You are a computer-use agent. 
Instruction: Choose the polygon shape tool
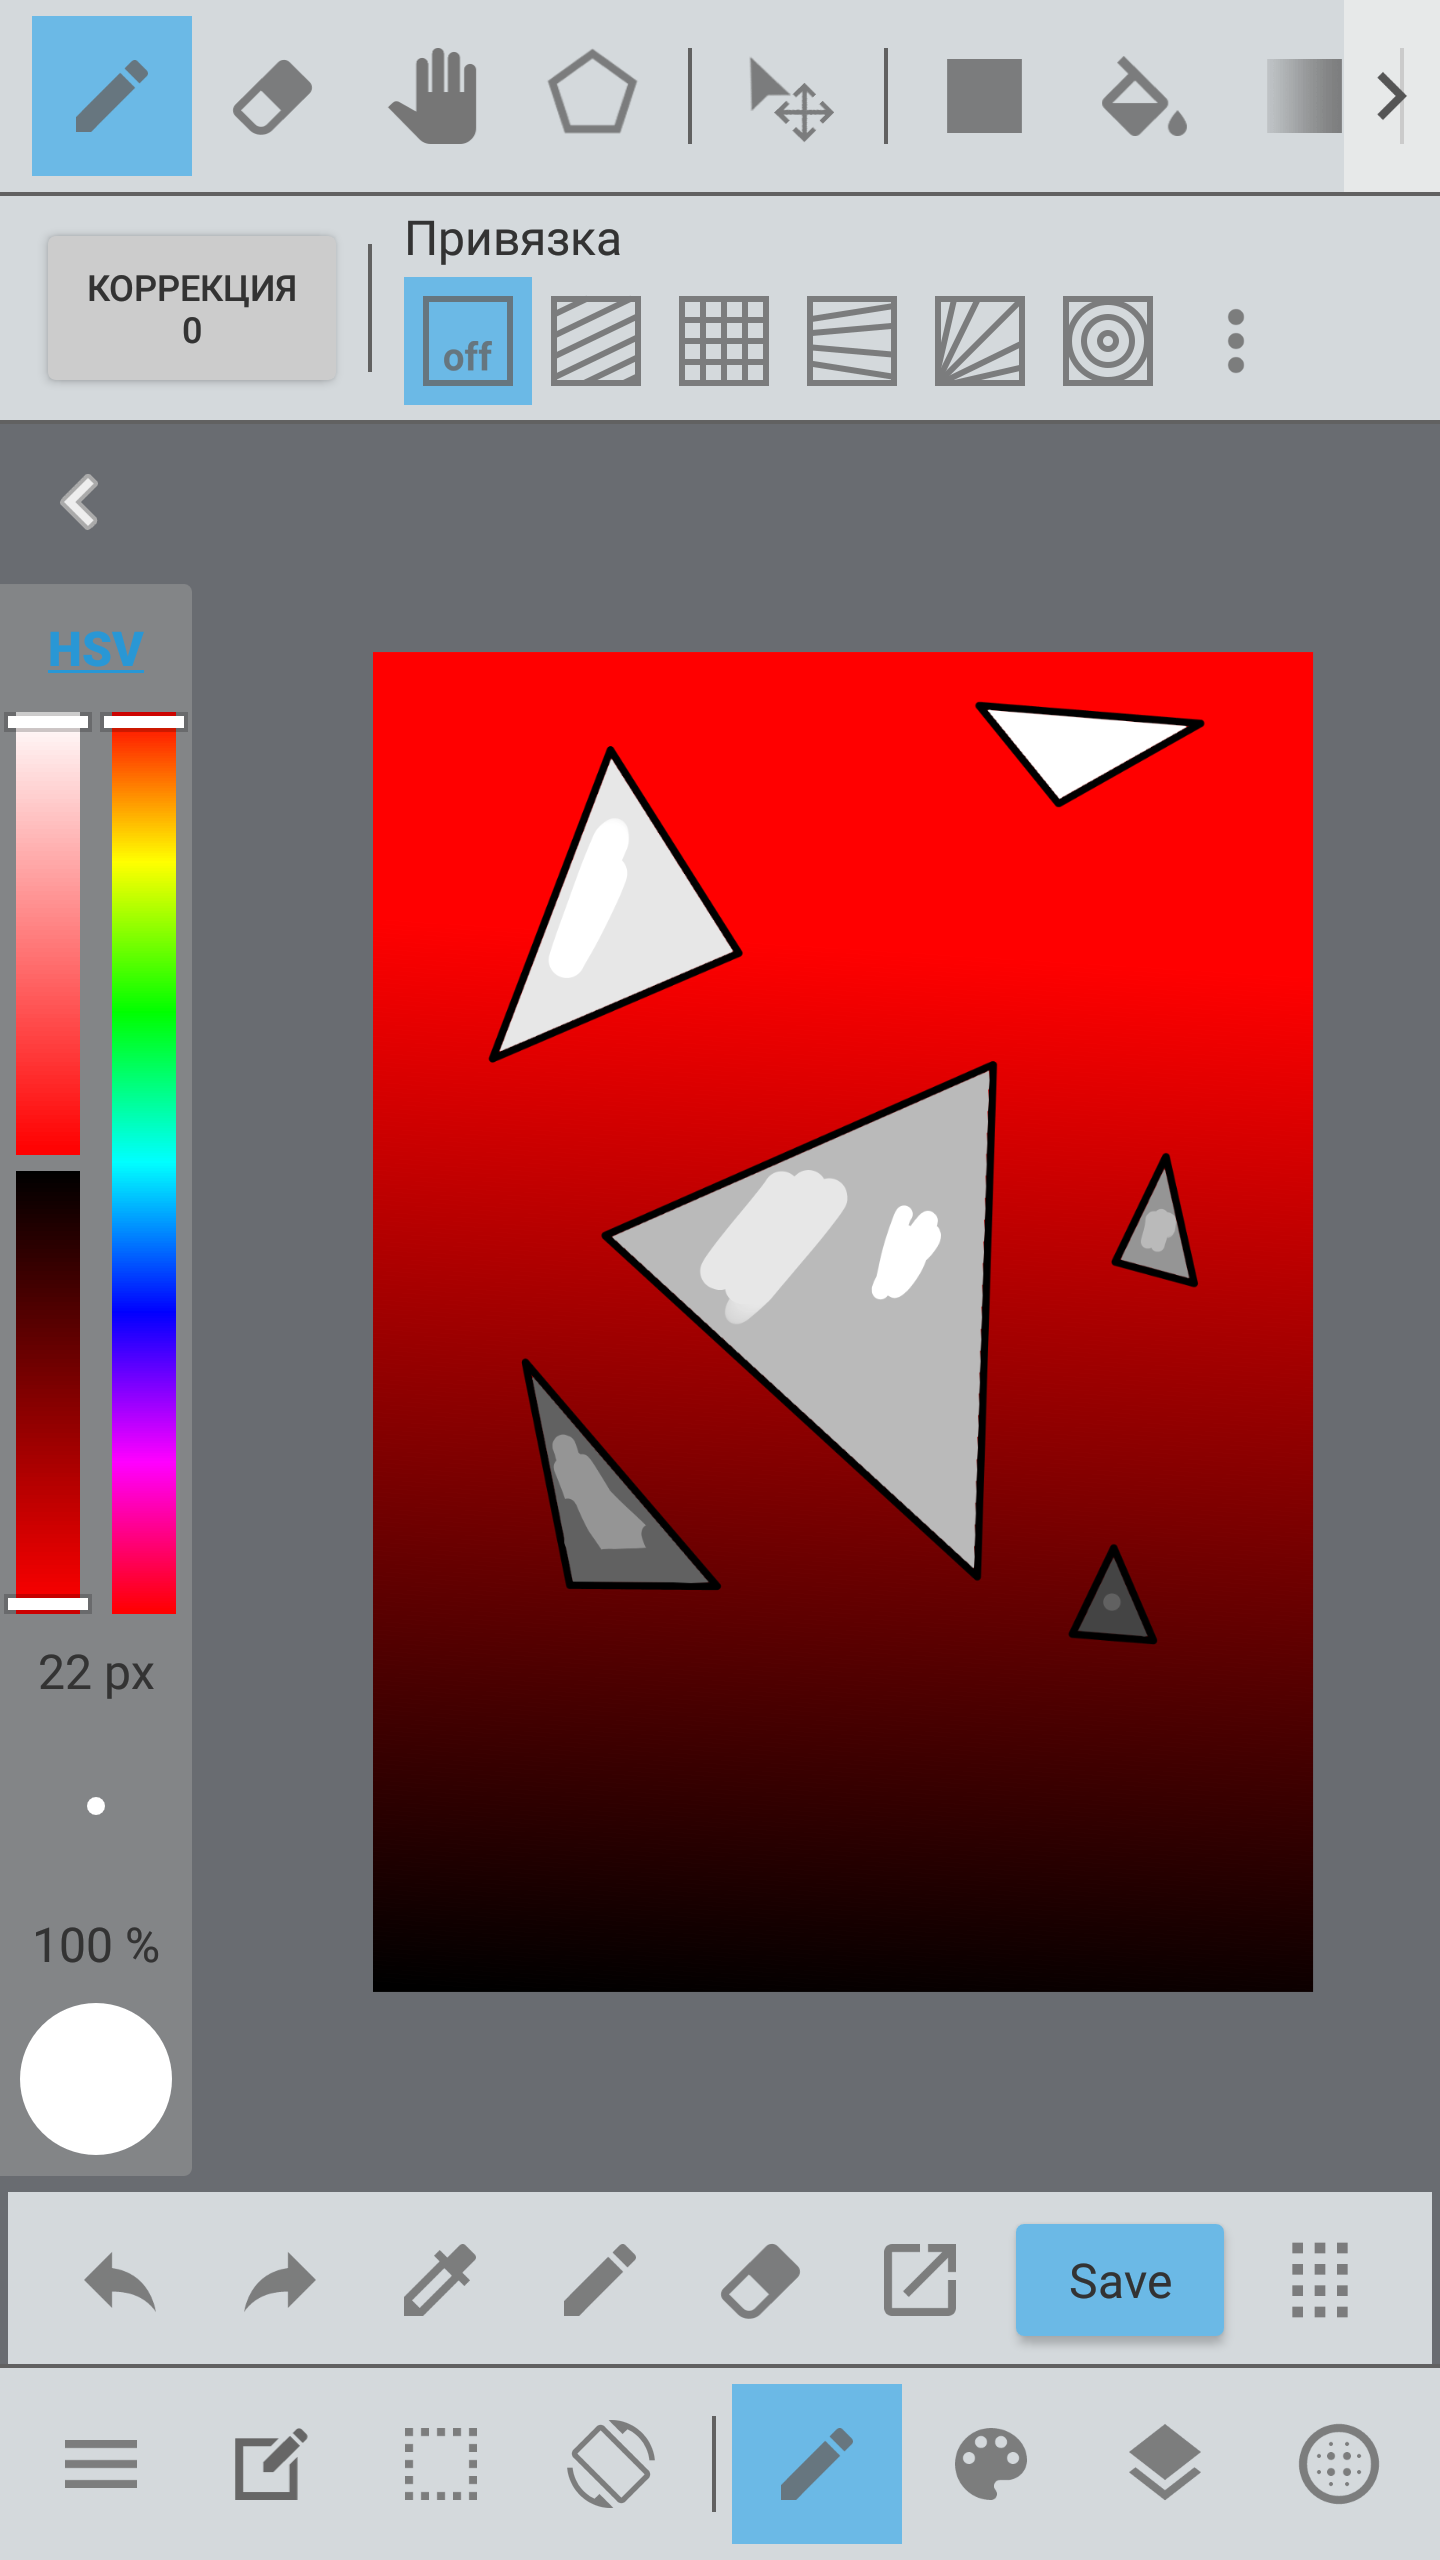pyautogui.click(x=592, y=94)
